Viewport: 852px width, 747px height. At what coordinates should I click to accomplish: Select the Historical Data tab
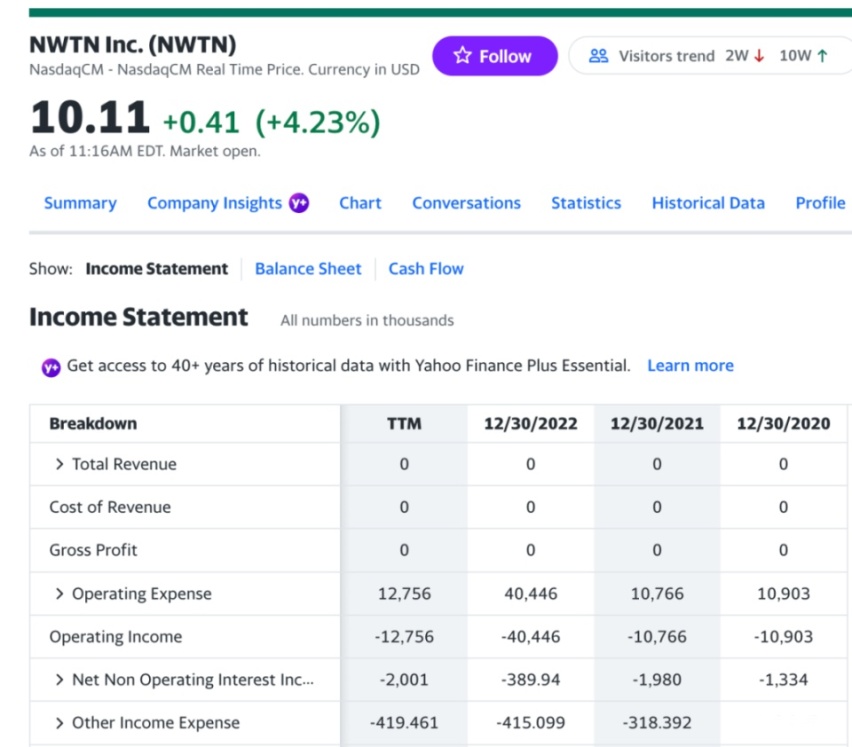click(708, 203)
